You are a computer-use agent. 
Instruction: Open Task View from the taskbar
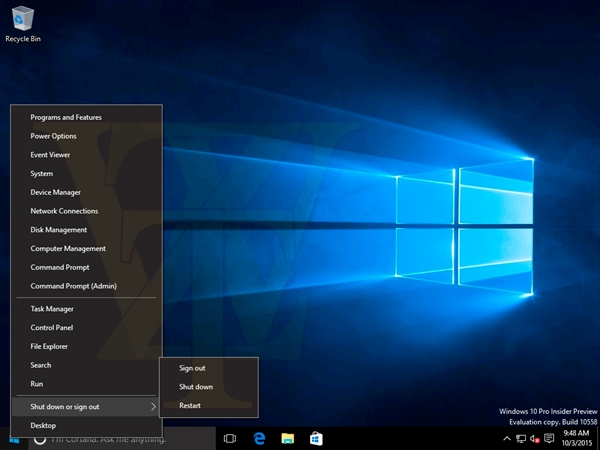pyautogui.click(x=230, y=439)
